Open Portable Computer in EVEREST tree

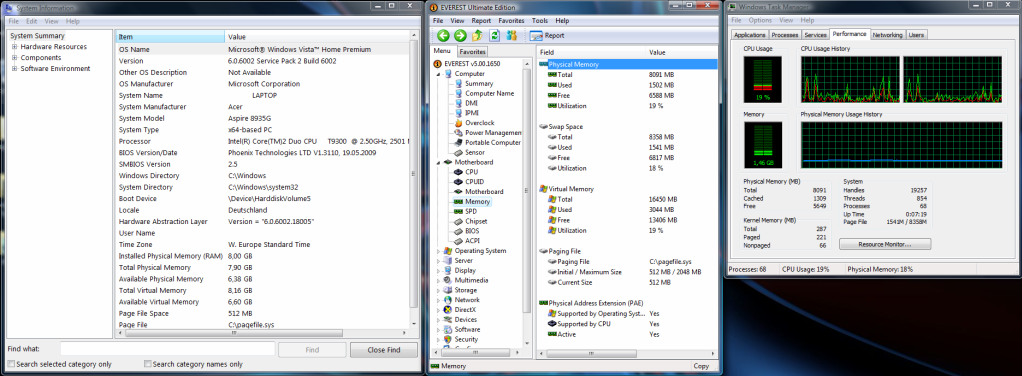(x=493, y=142)
